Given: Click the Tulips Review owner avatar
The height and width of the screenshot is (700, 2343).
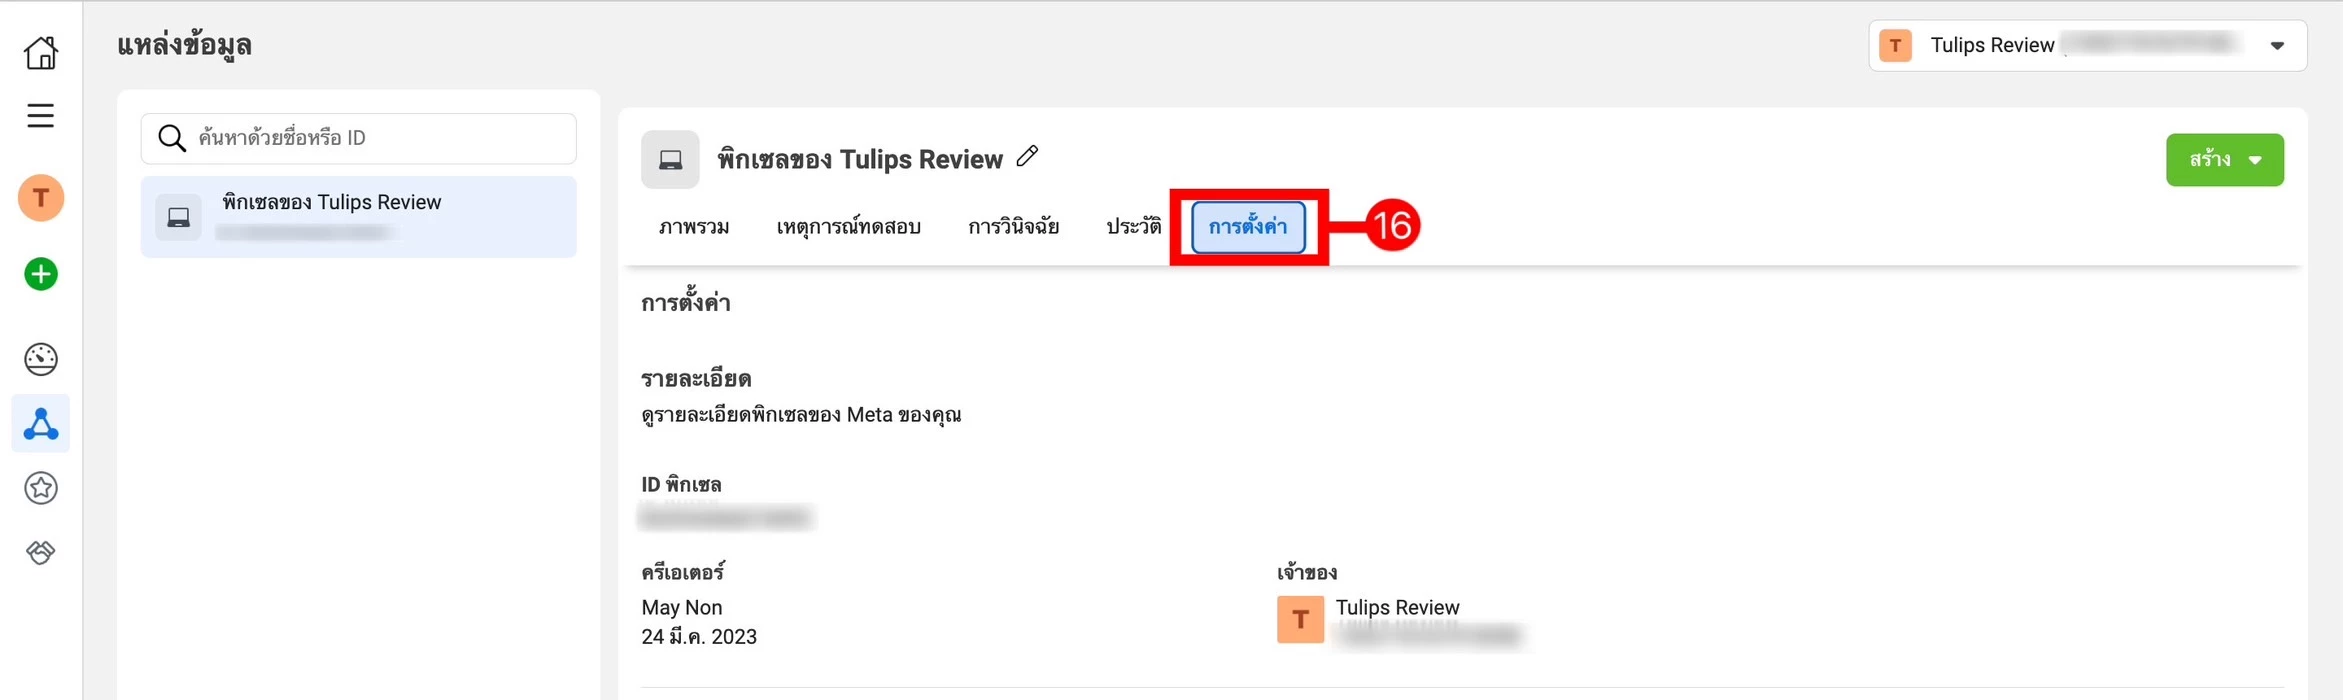Looking at the screenshot, I should coord(1300,620).
